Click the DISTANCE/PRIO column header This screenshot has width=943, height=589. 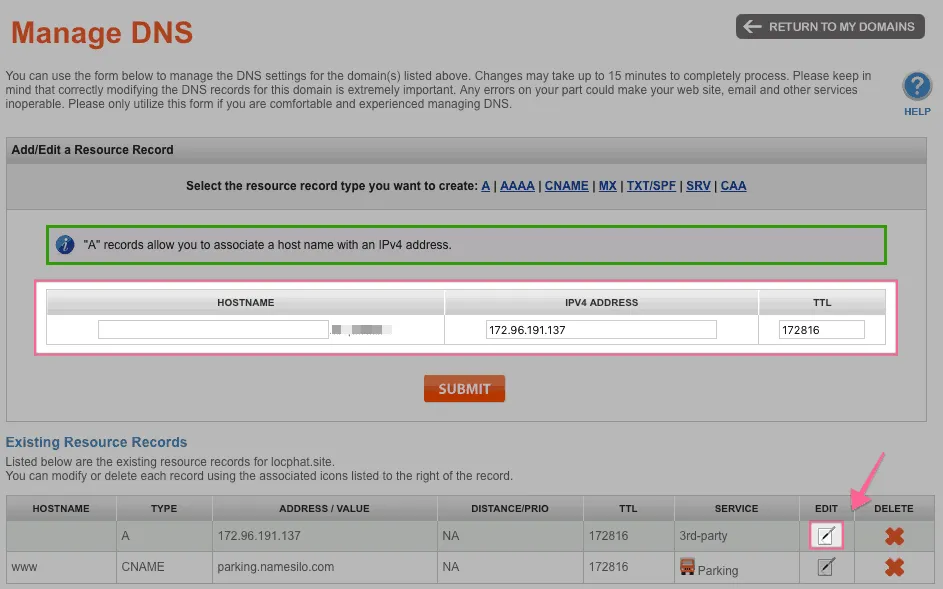point(510,508)
